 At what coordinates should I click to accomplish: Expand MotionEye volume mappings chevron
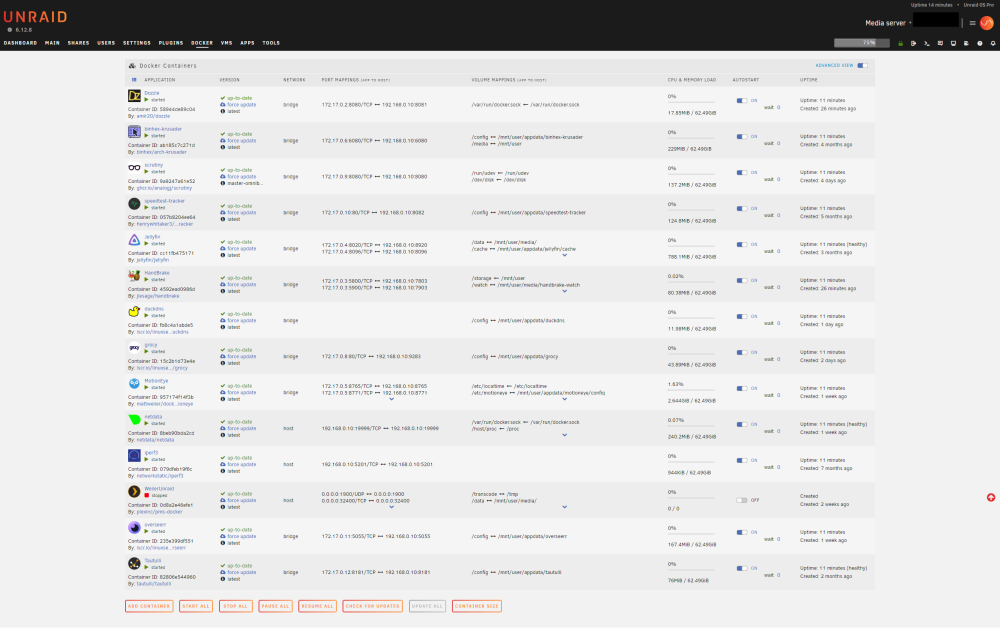pos(564,399)
